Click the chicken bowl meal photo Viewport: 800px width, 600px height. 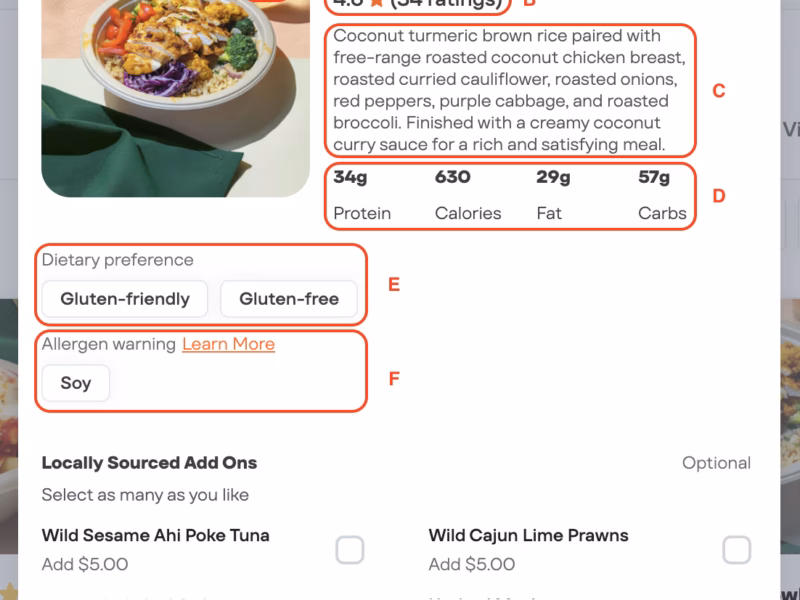tap(176, 90)
